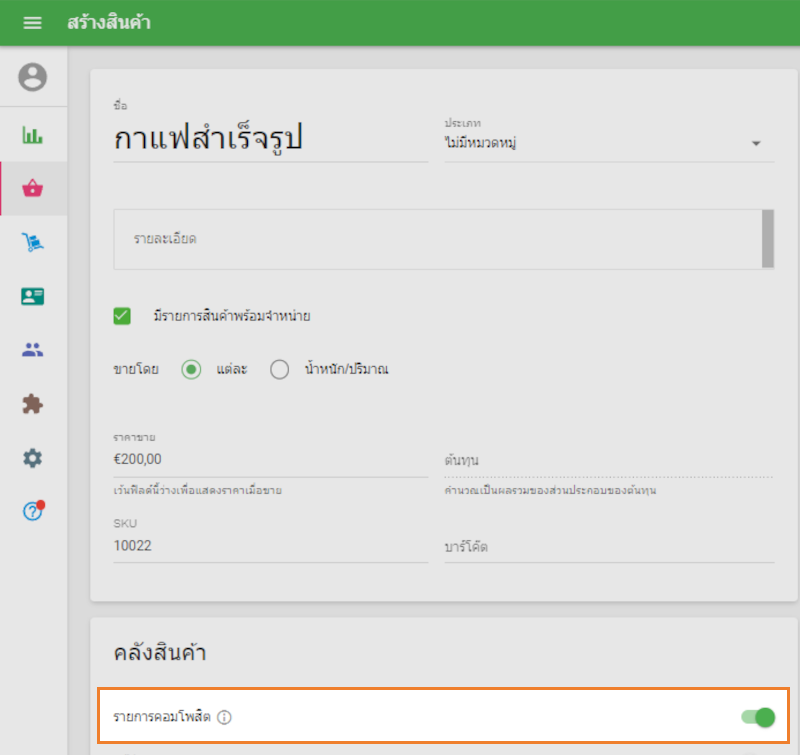Open inventory management hand truck icon
Viewport: 800px width, 755px height.
(x=32, y=242)
